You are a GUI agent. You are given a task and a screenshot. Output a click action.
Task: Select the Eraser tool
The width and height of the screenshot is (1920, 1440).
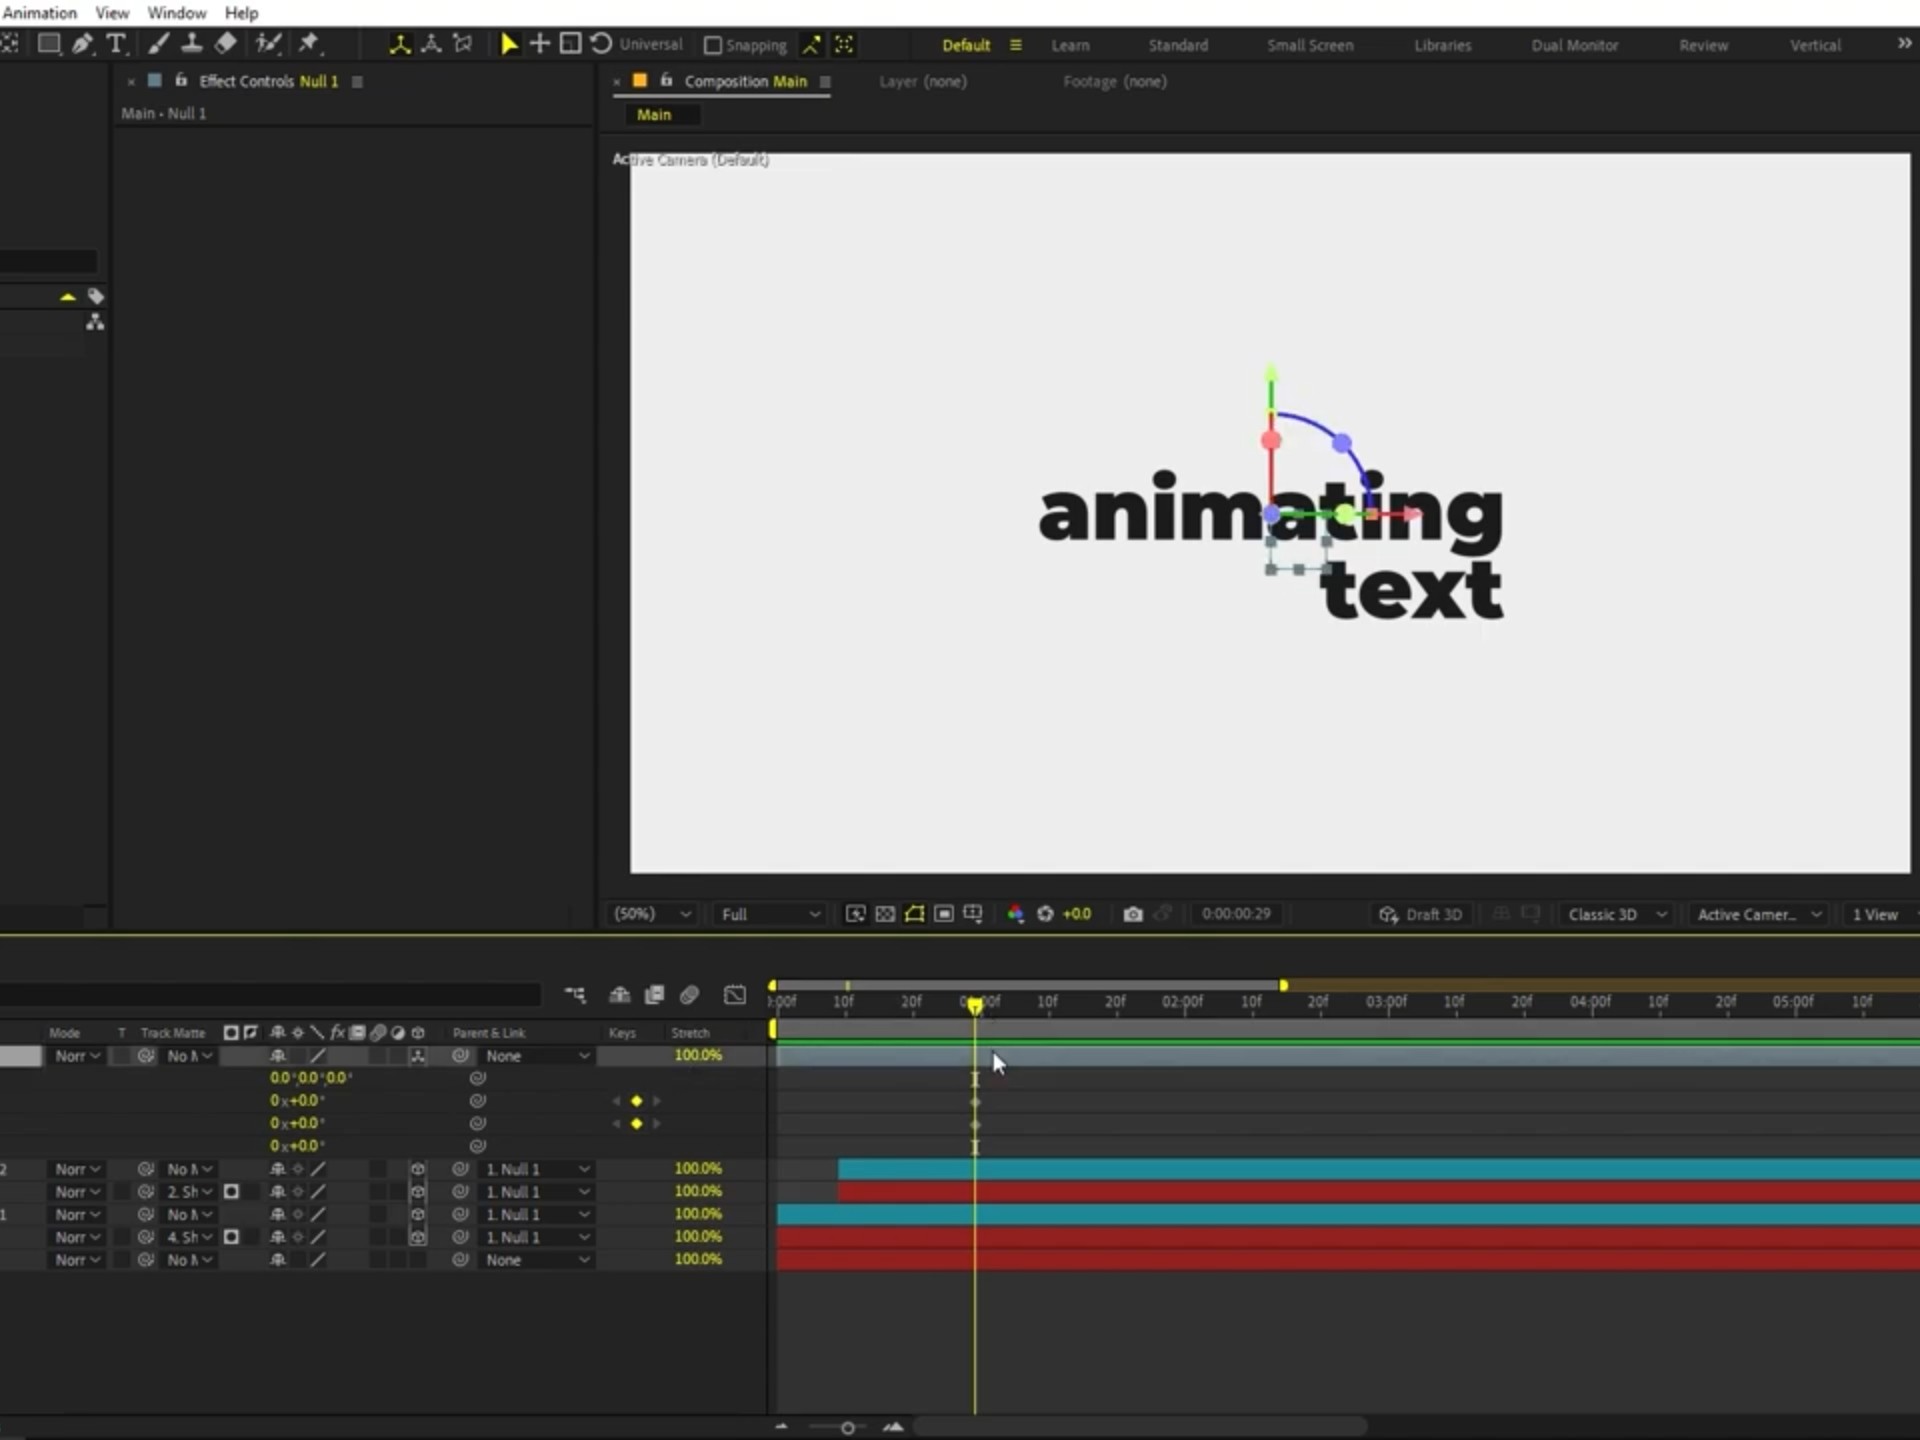coord(226,44)
